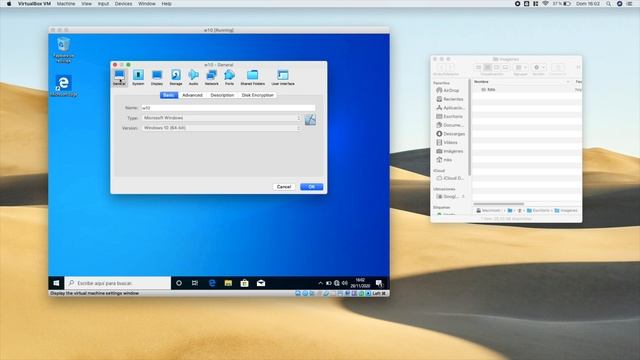Select the Microsoft Edge desktop shortcut
The height and width of the screenshot is (360, 640).
pyautogui.click(x=63, y=86)
